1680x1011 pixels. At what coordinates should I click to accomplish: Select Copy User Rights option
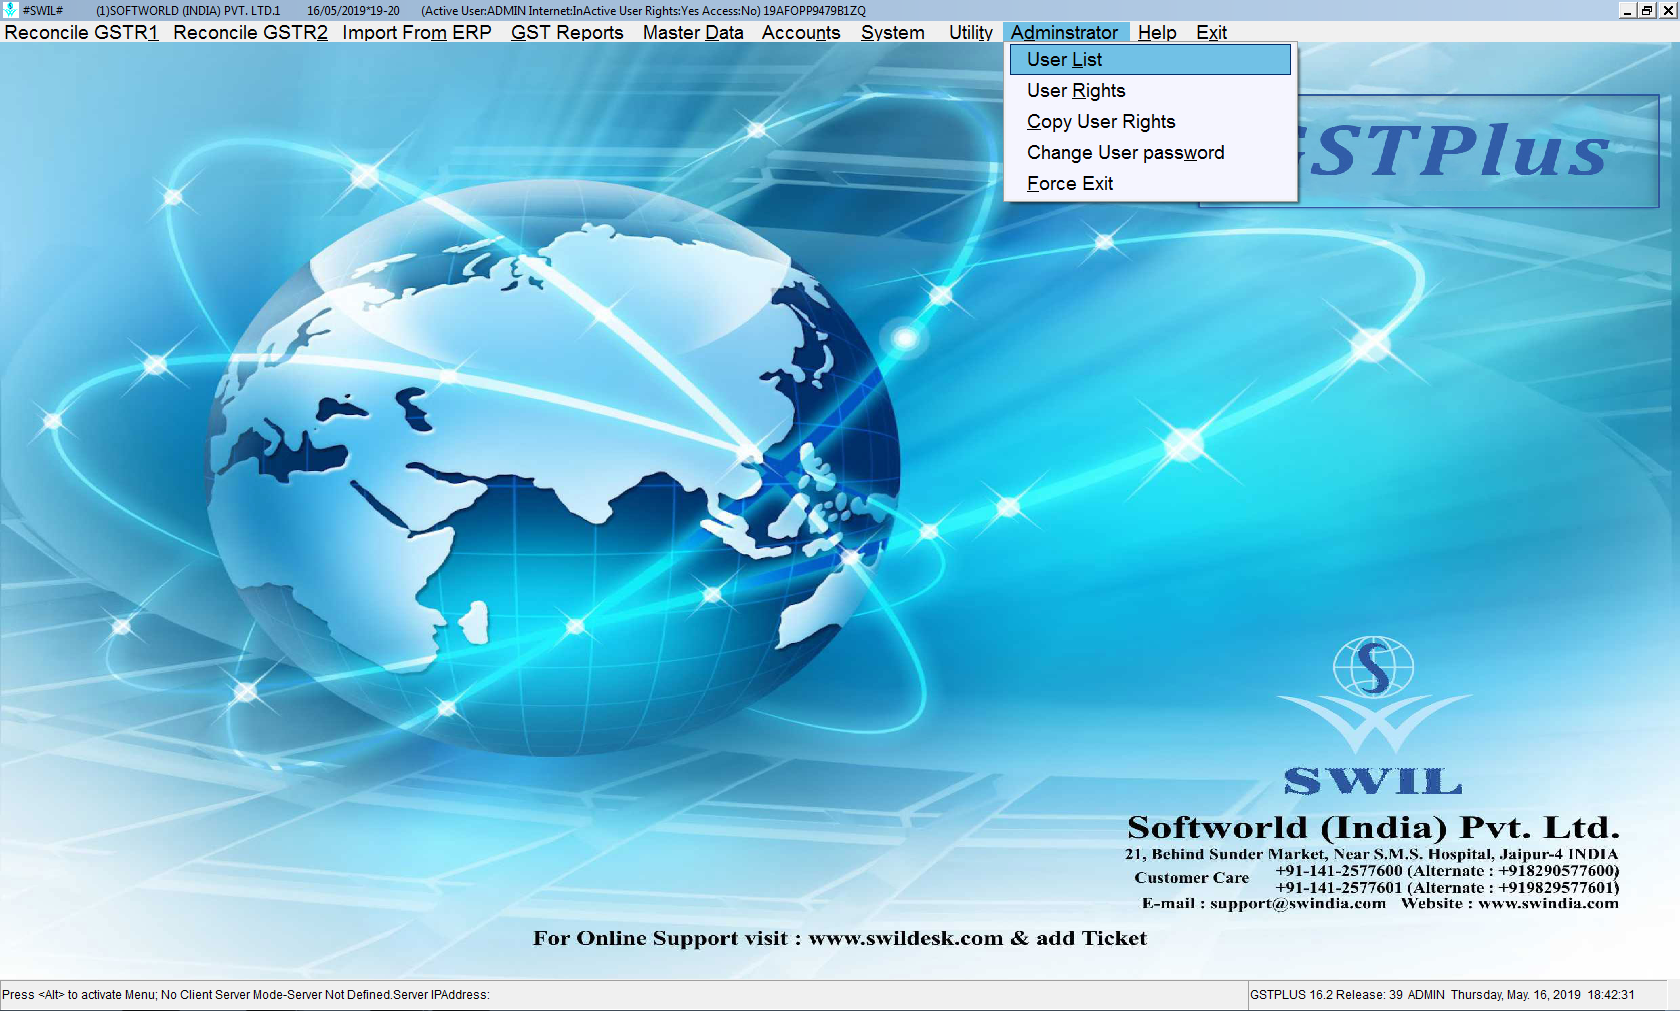pyautogui.click(x=1150, y=122)
